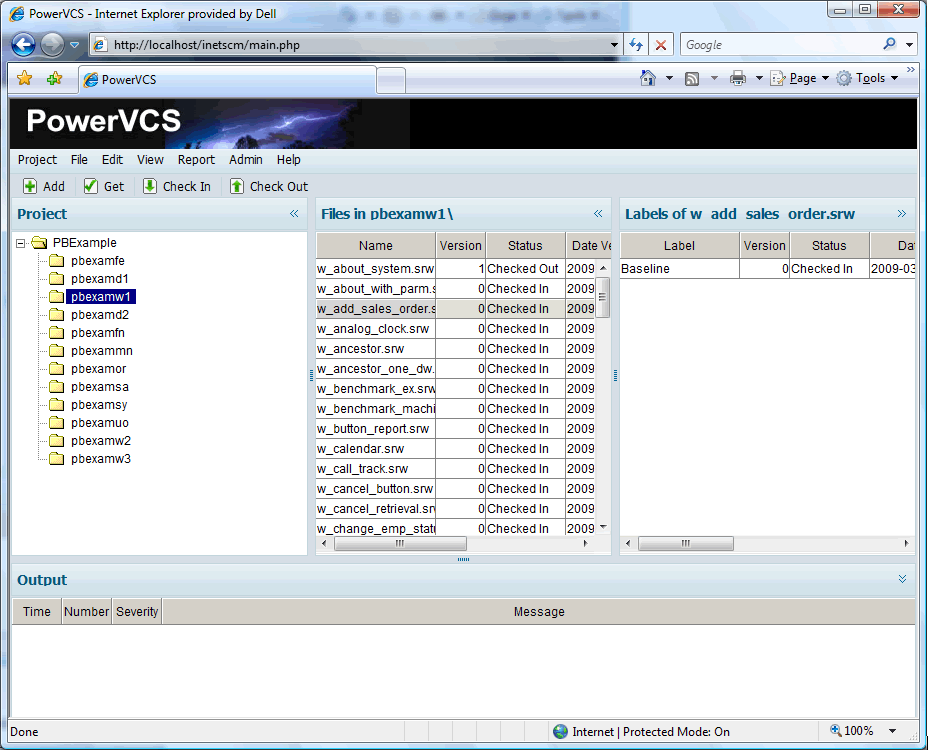This screenshot has height=750, width=928.
Task: Select the w_about_system.srw file row
Action: coord(456,269)
